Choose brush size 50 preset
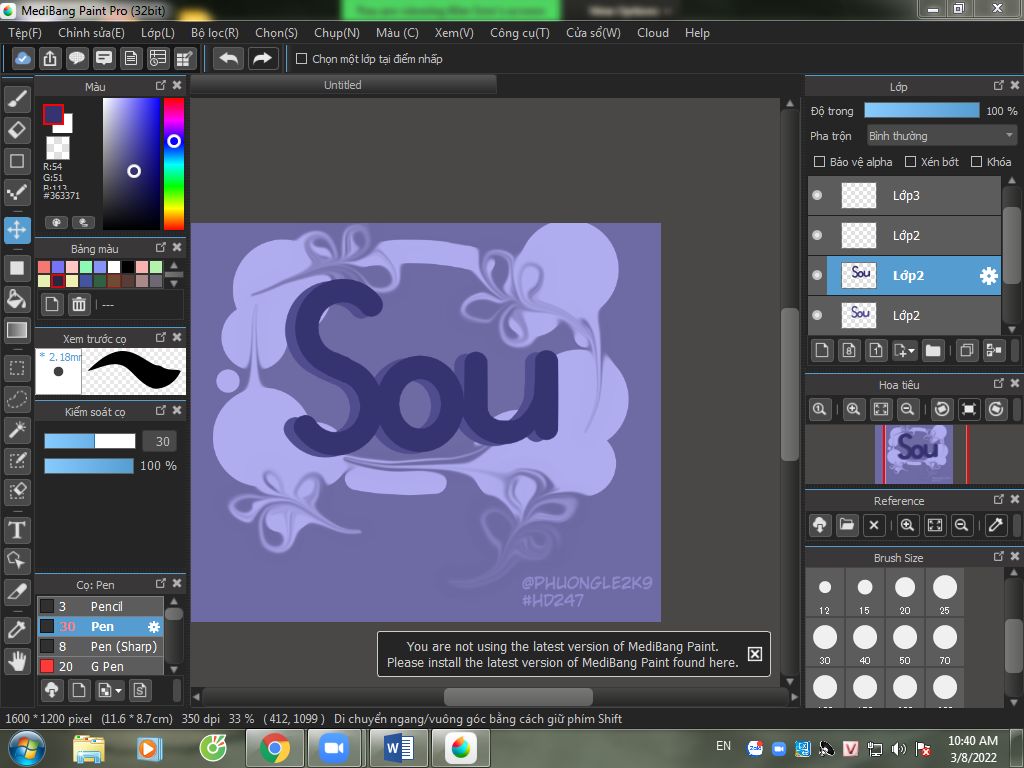 point(904,644)
